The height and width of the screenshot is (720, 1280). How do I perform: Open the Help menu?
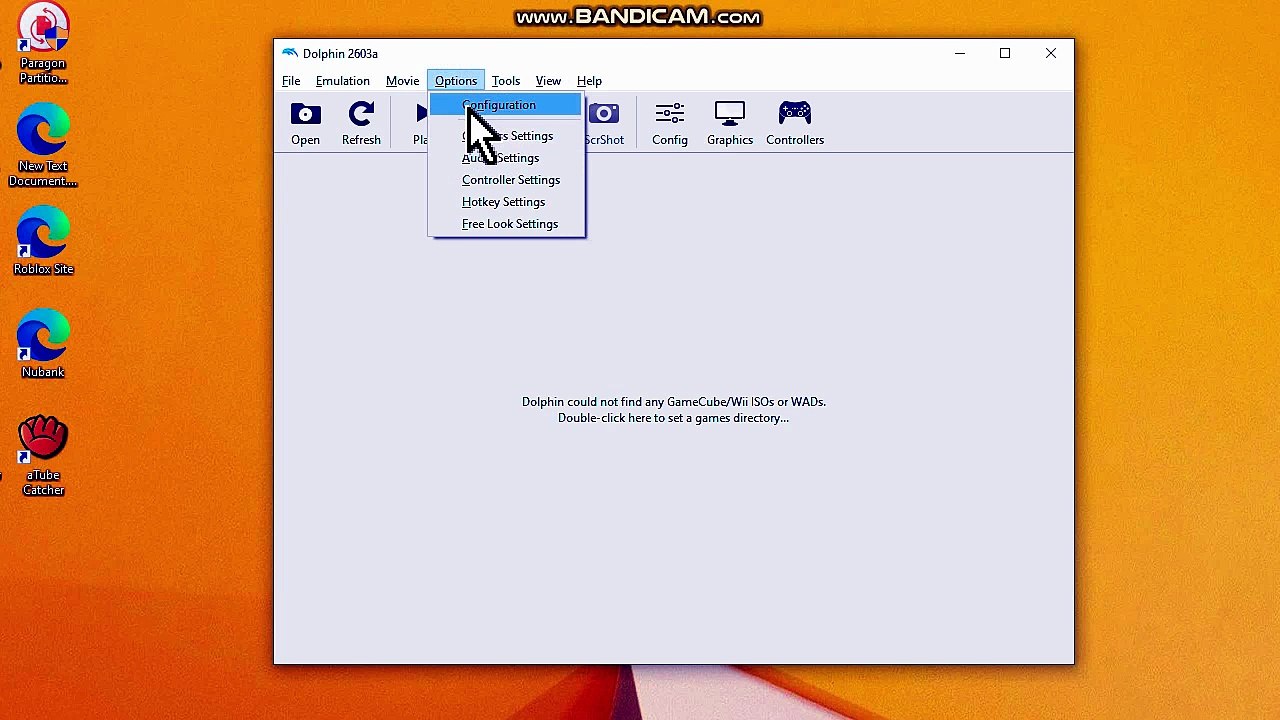tap(589, 81)
